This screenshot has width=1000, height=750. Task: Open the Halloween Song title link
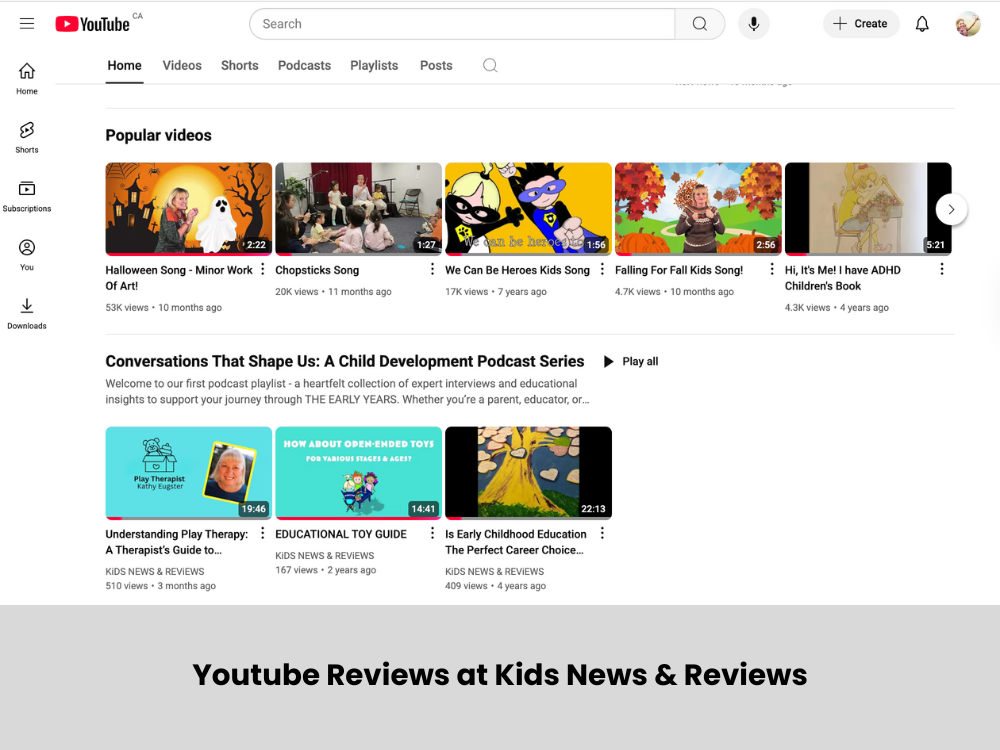[x=179, y=278]
